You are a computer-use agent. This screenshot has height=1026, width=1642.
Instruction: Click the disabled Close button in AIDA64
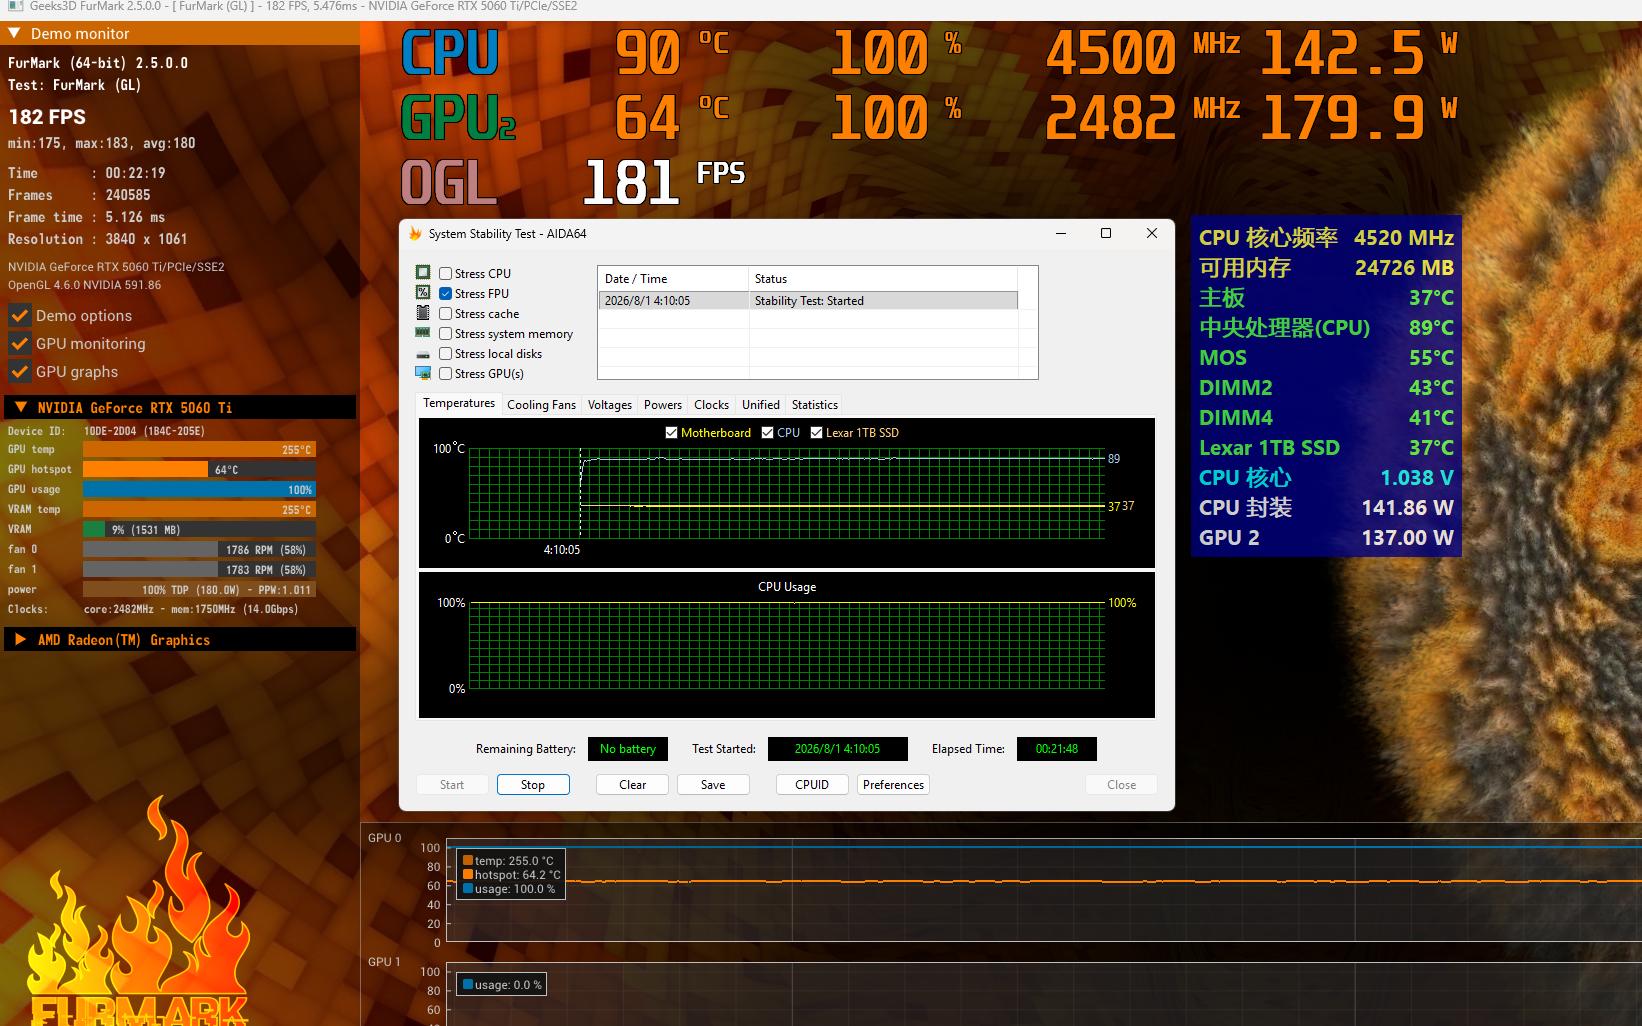point(1121,784)
